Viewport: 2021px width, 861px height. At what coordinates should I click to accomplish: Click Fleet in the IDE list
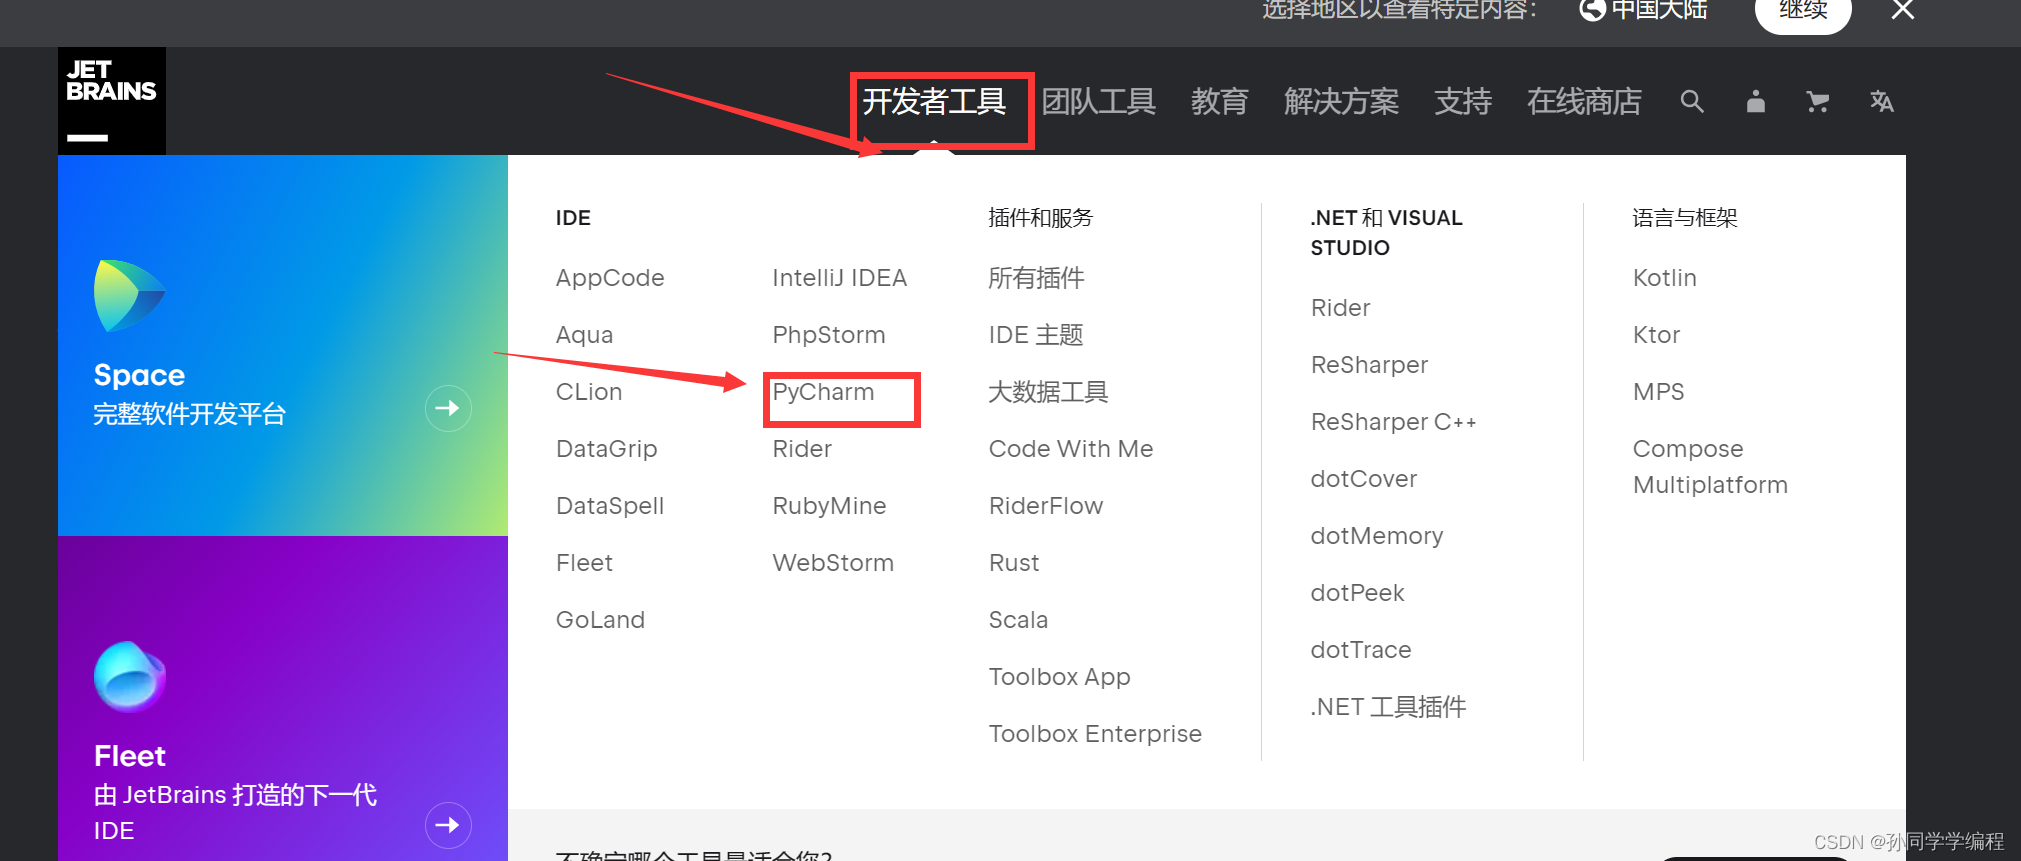point(584,563)
